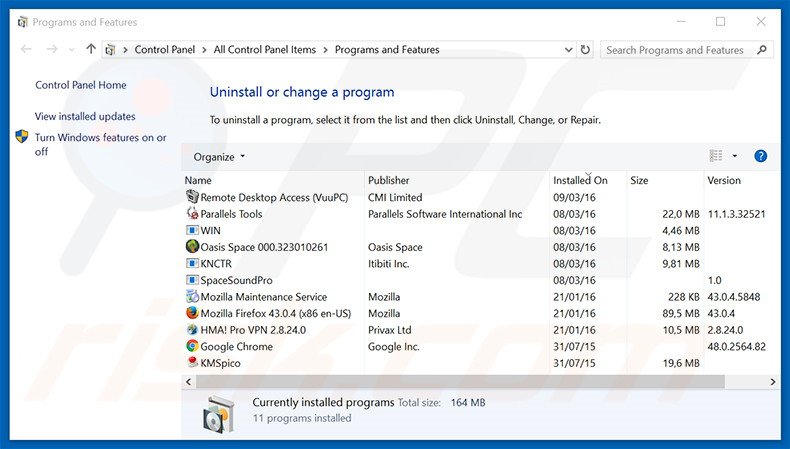Click the address bar Control Panel icon
Image resolution: width=790 pixels, height=449 pixels.
(110, 50)
